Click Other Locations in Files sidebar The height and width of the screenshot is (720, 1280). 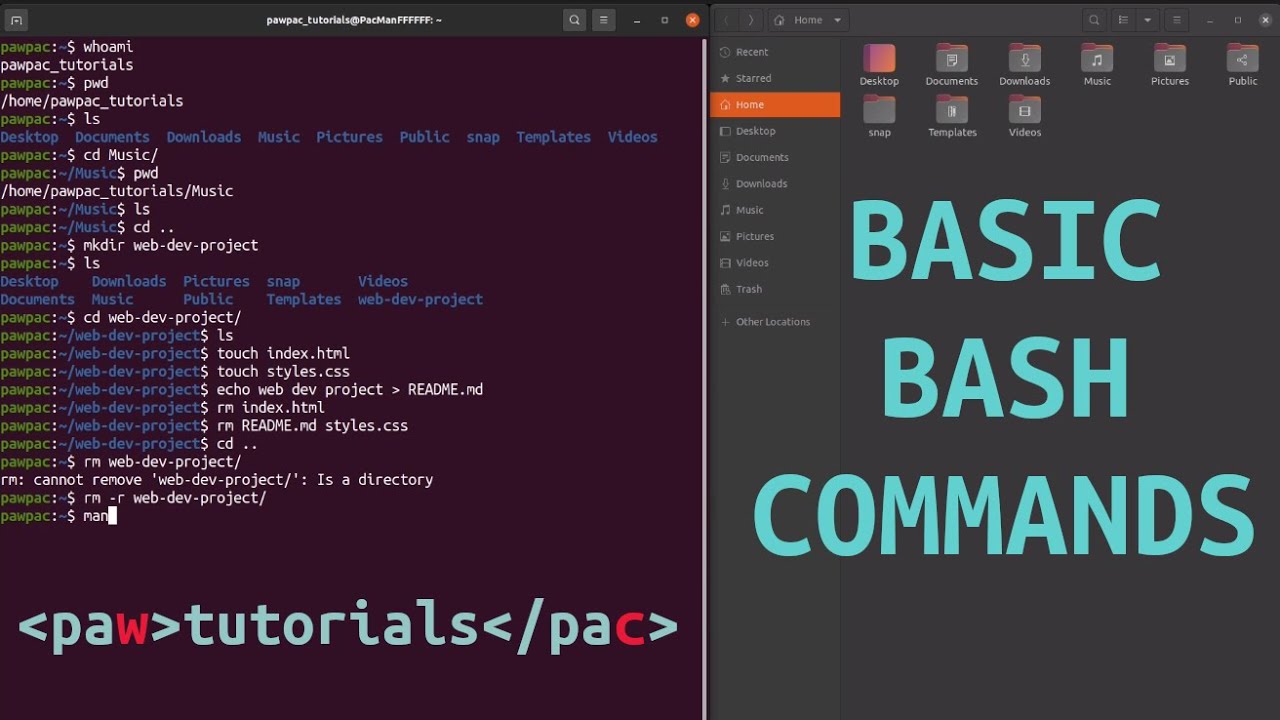pos(775,322)
